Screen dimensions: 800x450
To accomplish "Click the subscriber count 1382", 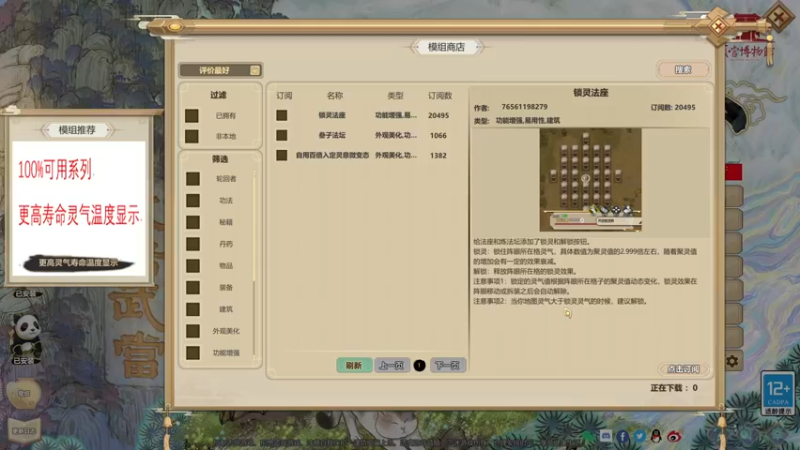I will coord(438,155).
